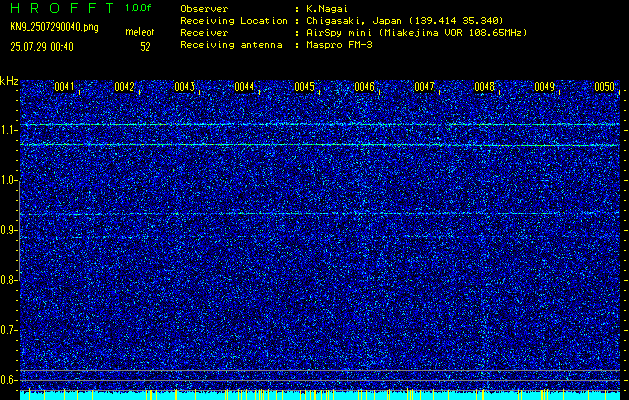Click the HROFFT title text
Screen dimensions: 629x400
61,8
